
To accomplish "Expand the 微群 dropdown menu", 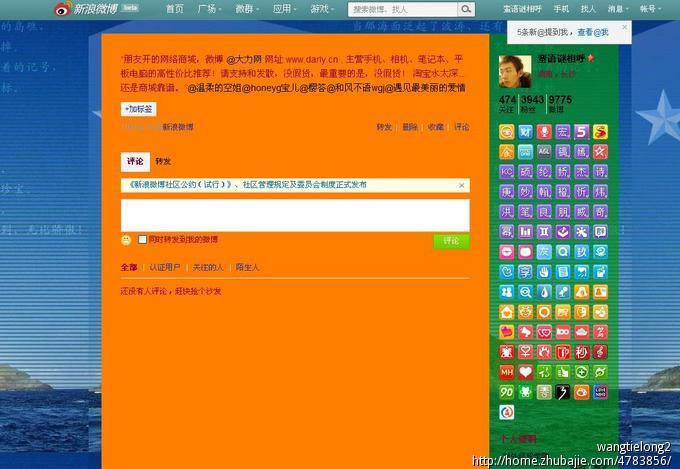I will [x=247, y=9].
